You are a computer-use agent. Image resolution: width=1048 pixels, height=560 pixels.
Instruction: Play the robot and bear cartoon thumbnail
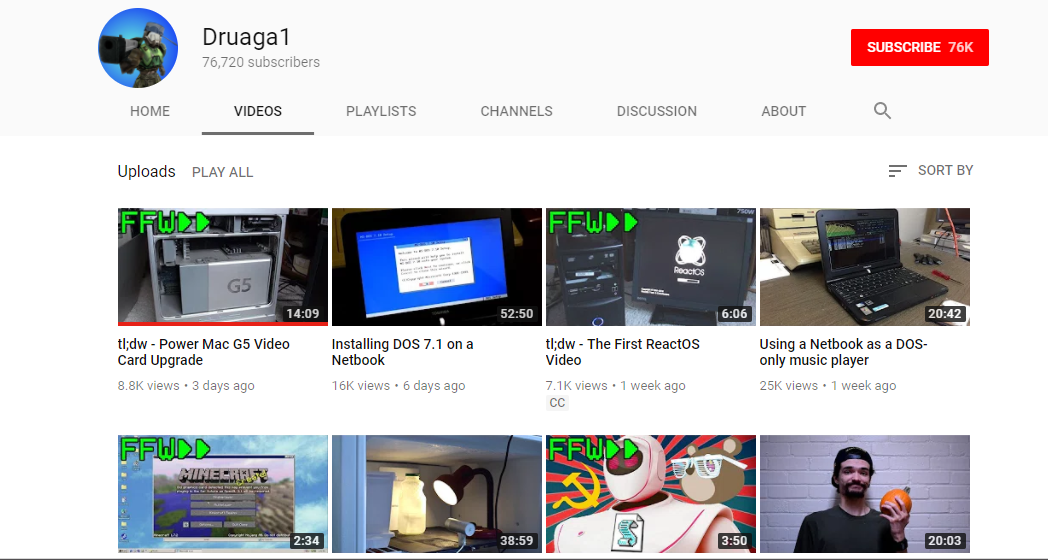point(650,494)
